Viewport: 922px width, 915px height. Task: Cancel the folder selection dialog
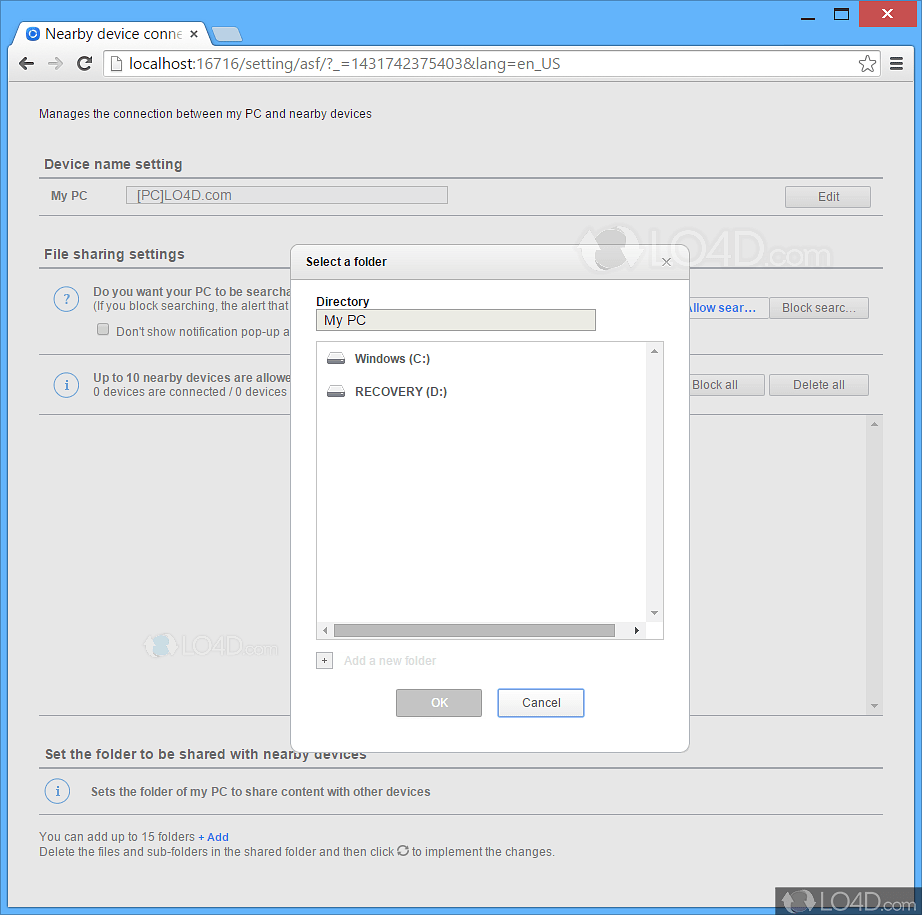[x=540, y=702]
